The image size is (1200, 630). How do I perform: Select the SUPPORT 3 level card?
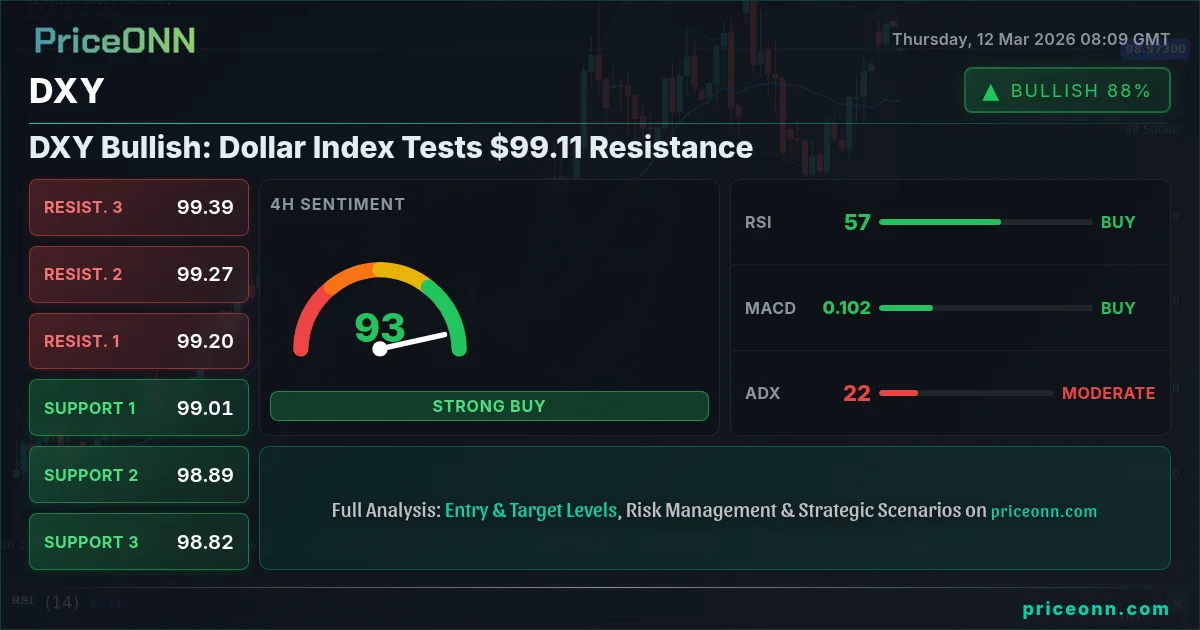[139, 542]
